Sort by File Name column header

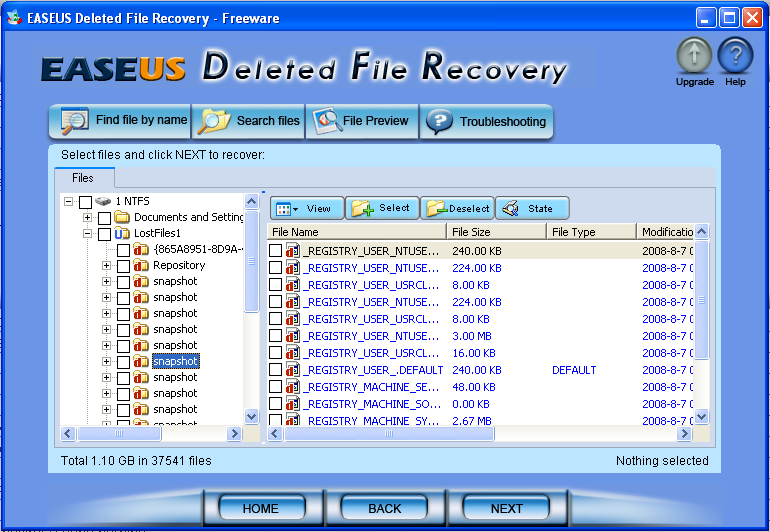click(x=357, y=231)
